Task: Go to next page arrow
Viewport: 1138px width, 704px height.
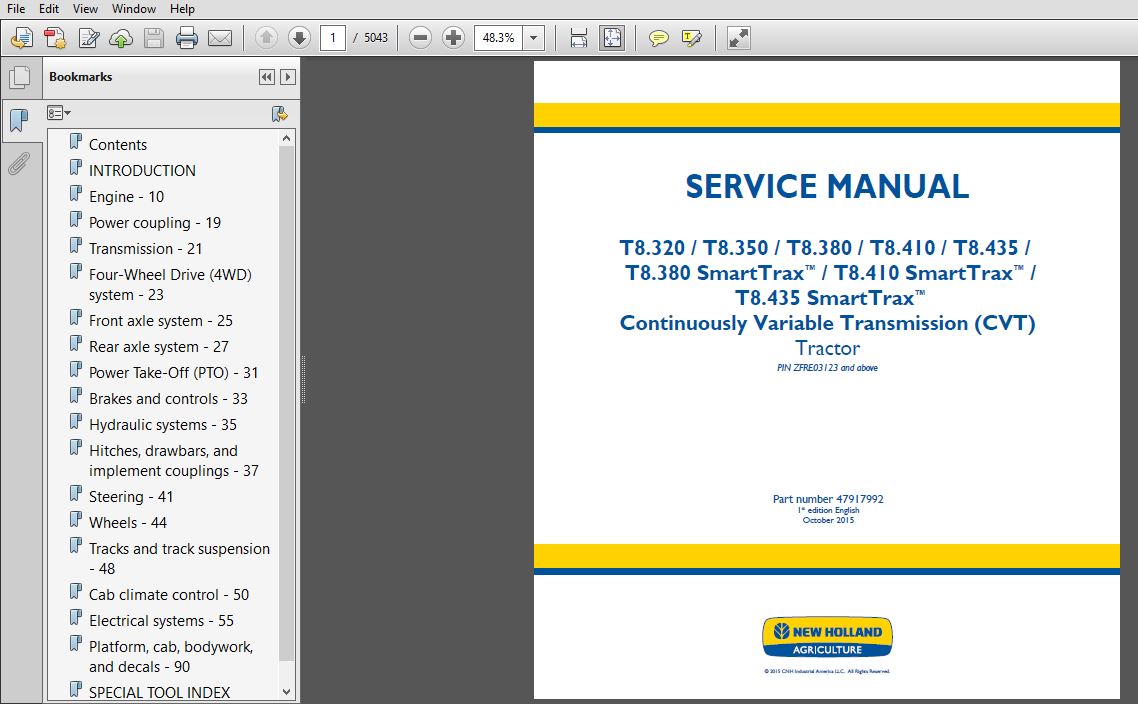Action: click(299, 38)
